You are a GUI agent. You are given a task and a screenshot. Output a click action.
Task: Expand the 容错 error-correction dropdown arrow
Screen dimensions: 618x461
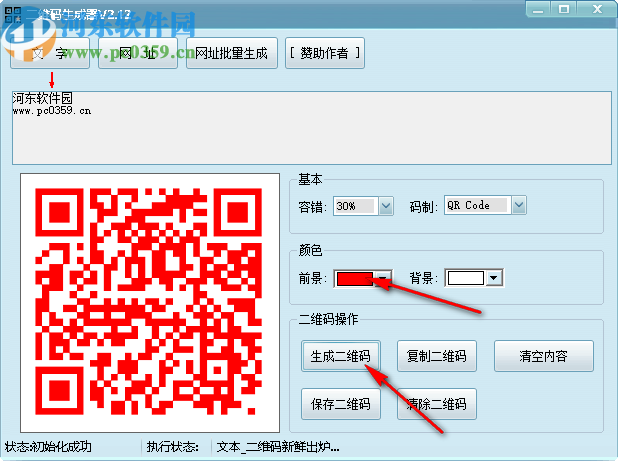click(386, 206)
